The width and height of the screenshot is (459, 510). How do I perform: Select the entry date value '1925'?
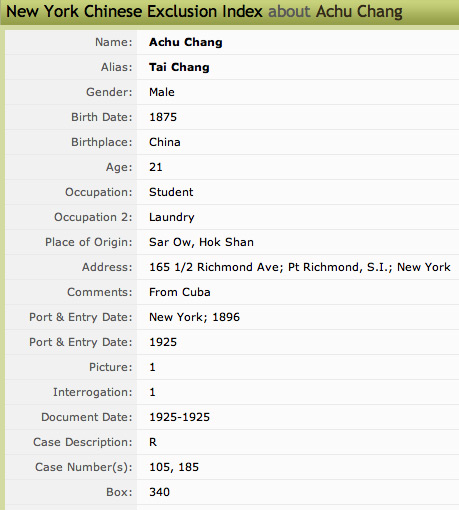pos(163,342)
